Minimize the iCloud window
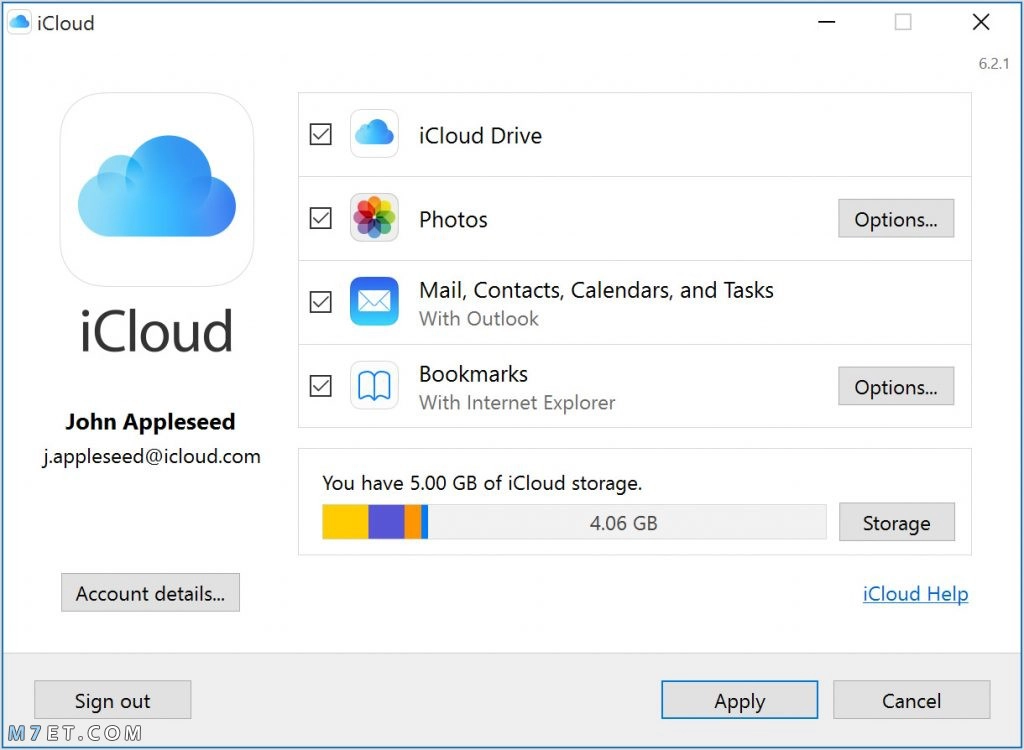The height and width of the screenshot is (750, 1024). 827,22
